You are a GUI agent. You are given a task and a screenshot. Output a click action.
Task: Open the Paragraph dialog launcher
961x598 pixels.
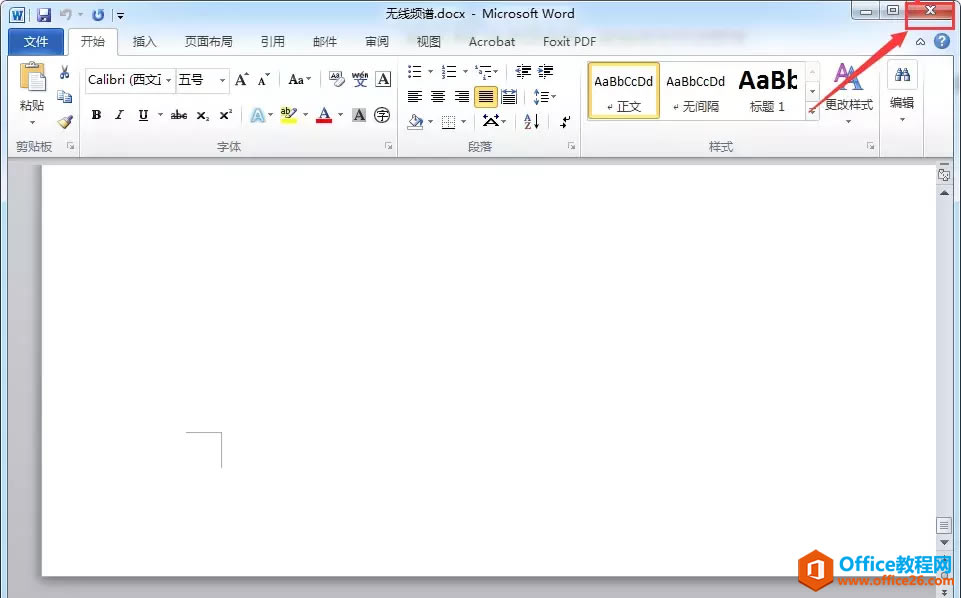571,146
